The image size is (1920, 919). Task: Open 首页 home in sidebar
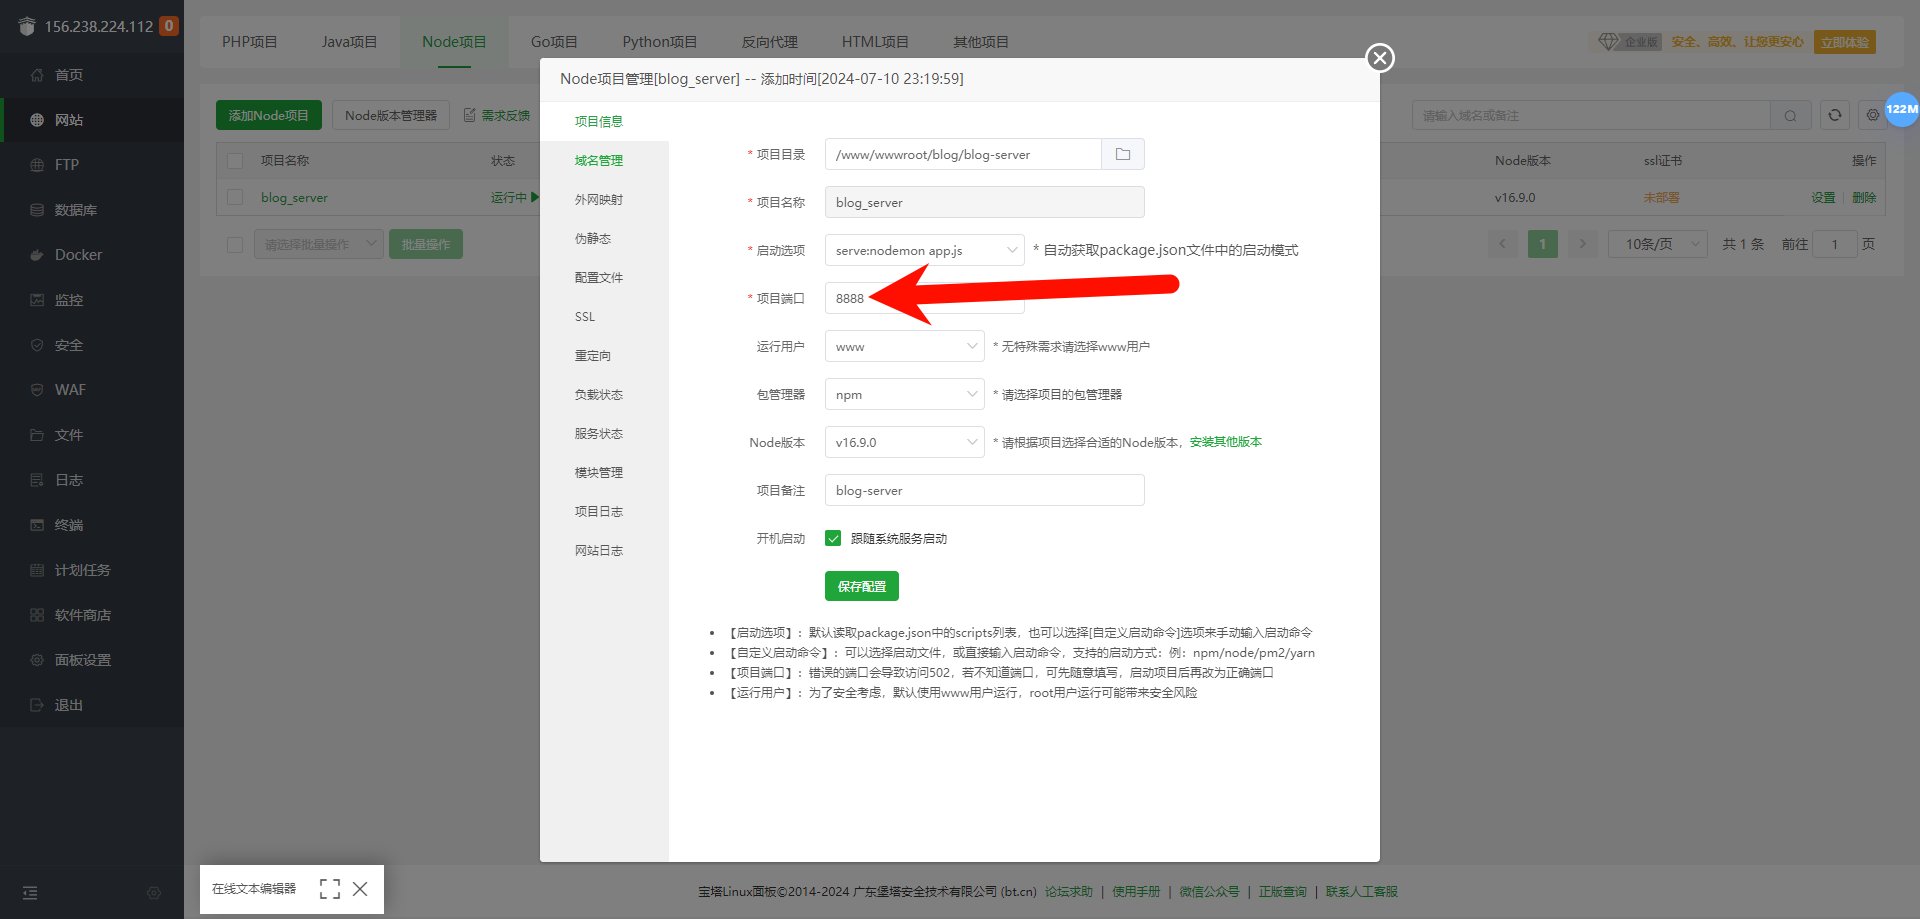(69, 75)
